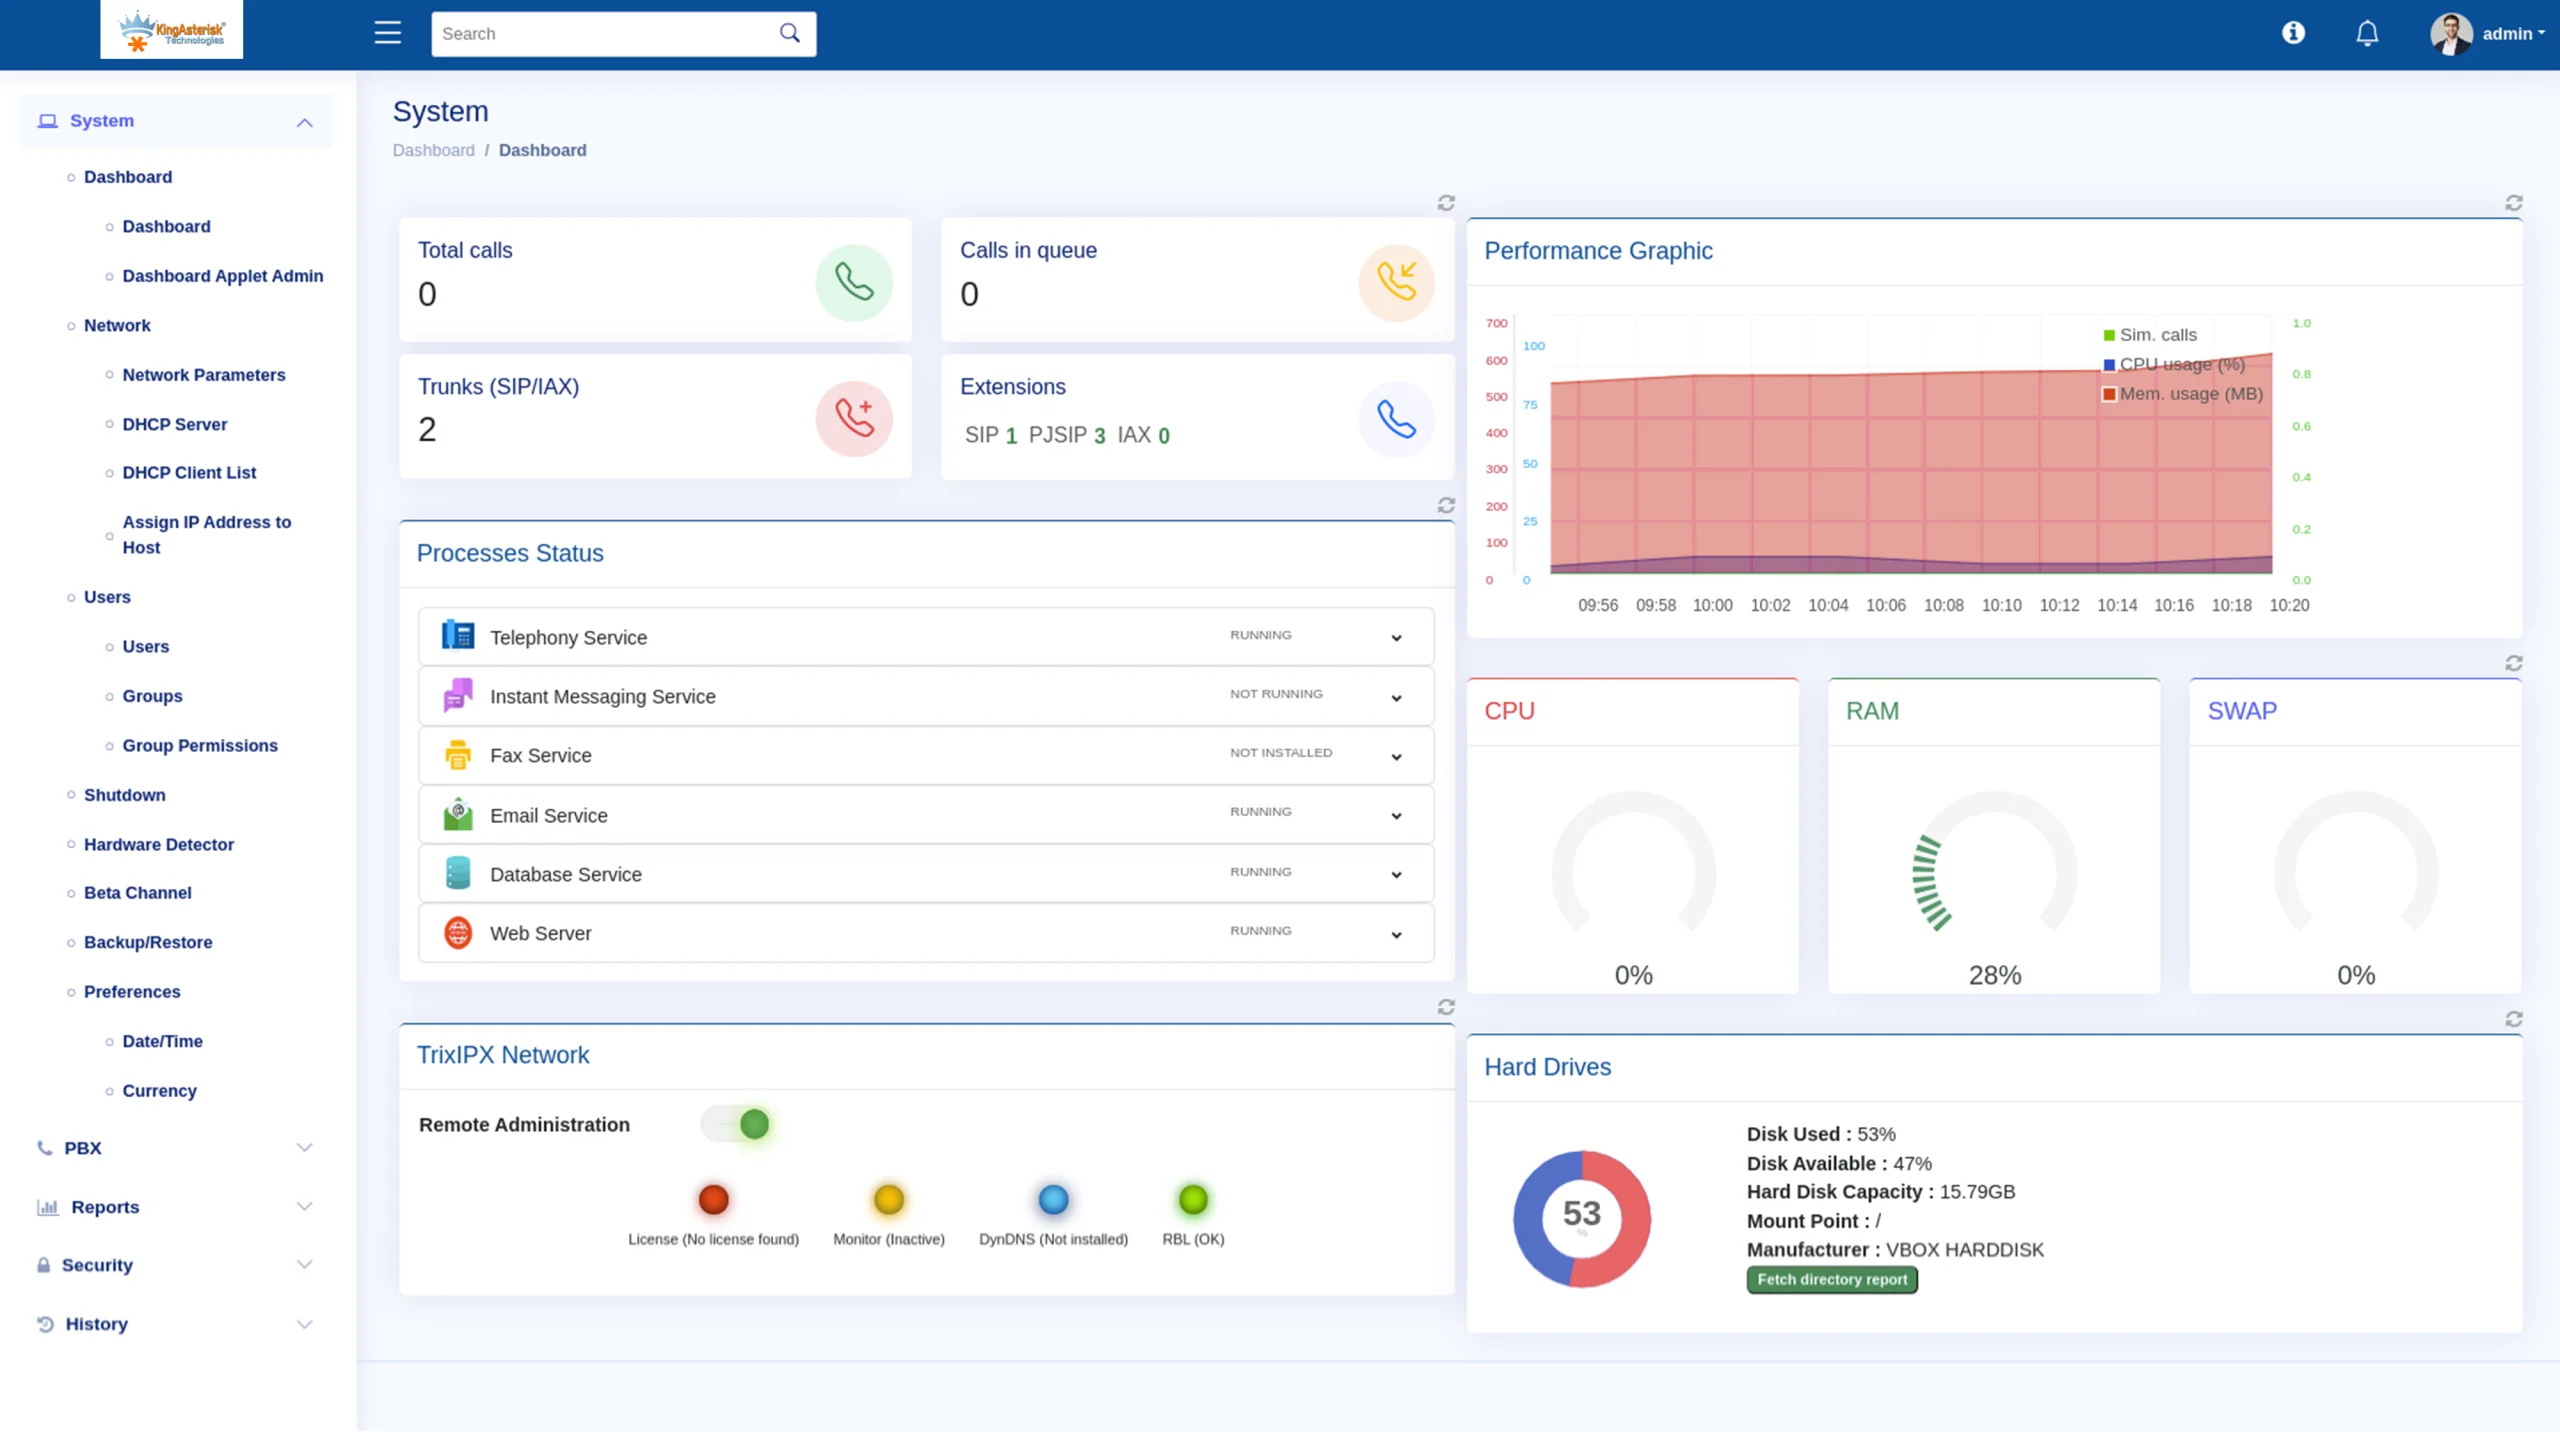Click the Web Server globe icon
The image size is (2560, 1440).
click(x=458, y=933)
